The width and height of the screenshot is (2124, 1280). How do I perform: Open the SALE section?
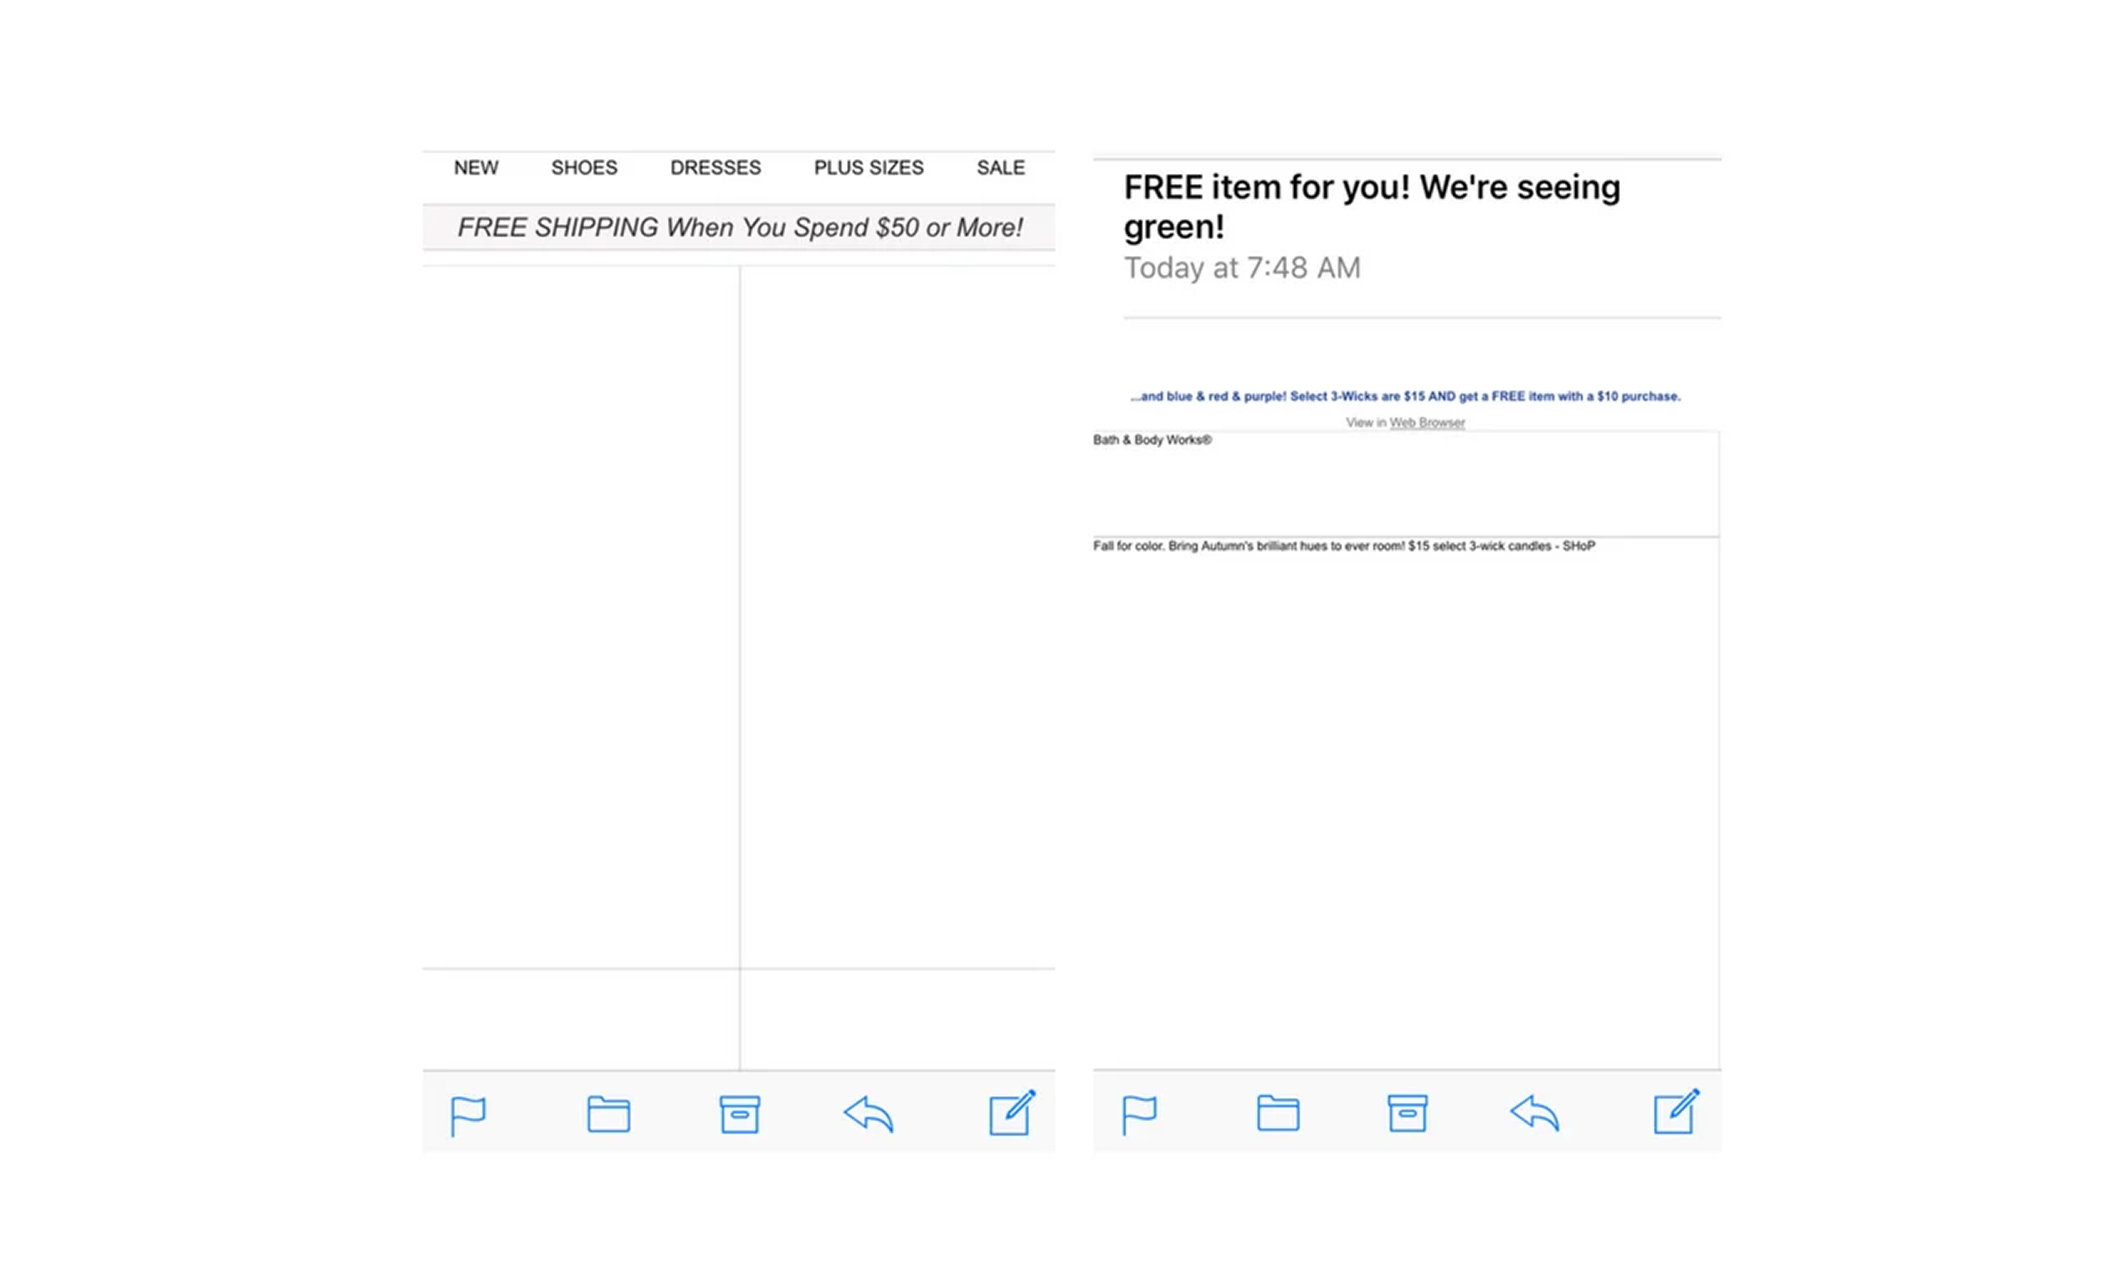click(x=999, y=167)
